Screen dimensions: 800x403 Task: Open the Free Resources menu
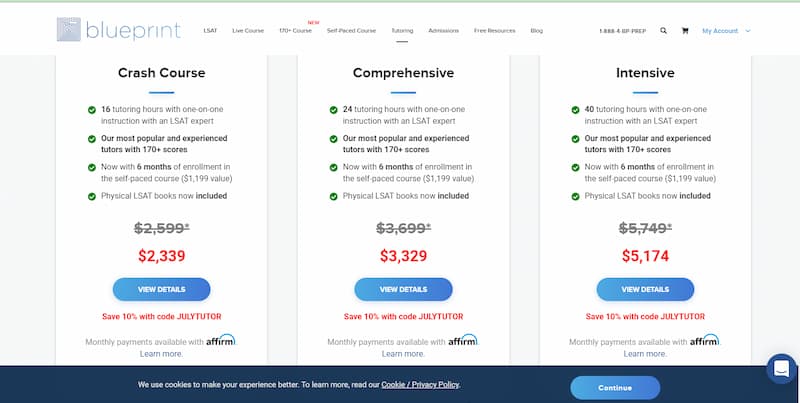click(494, 31)
